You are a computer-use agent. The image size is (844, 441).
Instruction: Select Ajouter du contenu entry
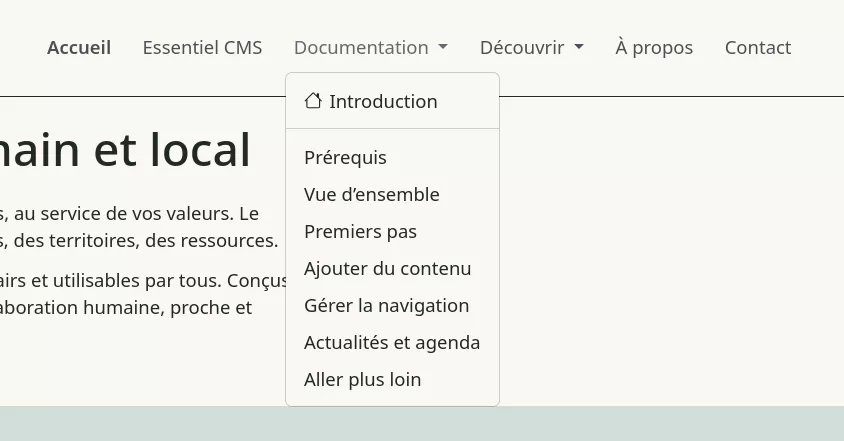click(x=392, y=268)
